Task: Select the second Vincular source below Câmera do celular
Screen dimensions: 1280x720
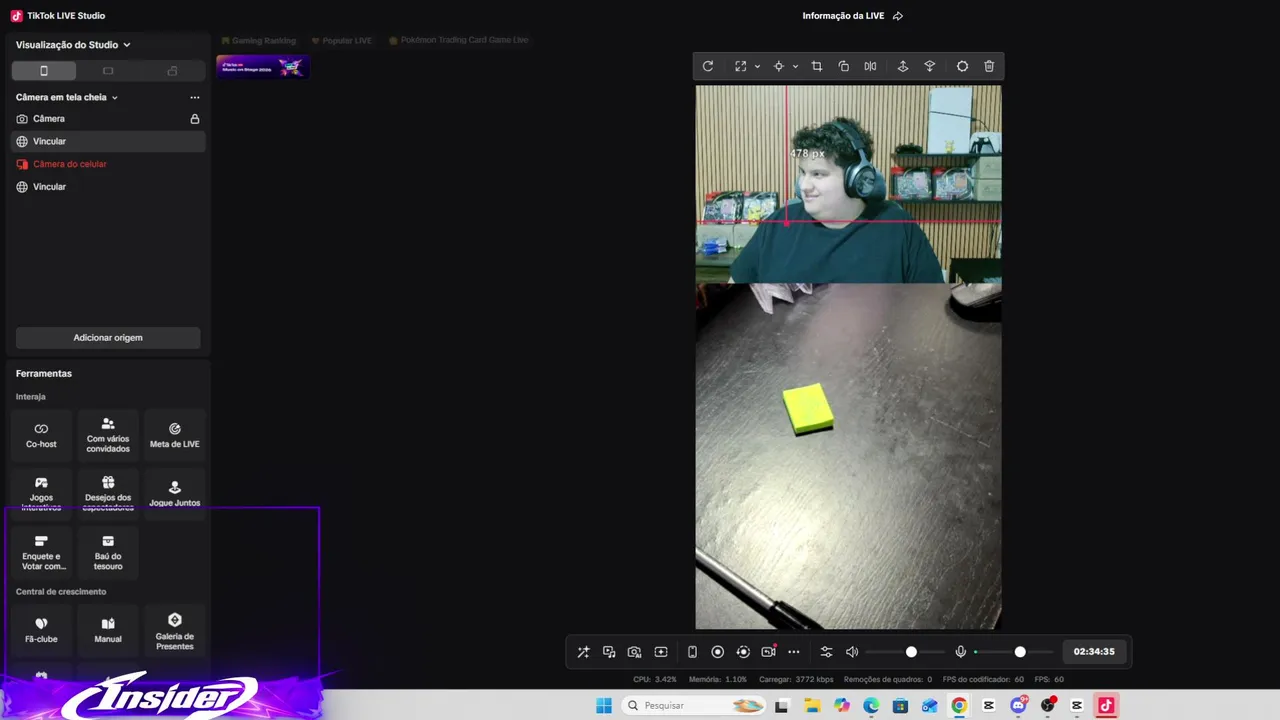Action: 108,187
